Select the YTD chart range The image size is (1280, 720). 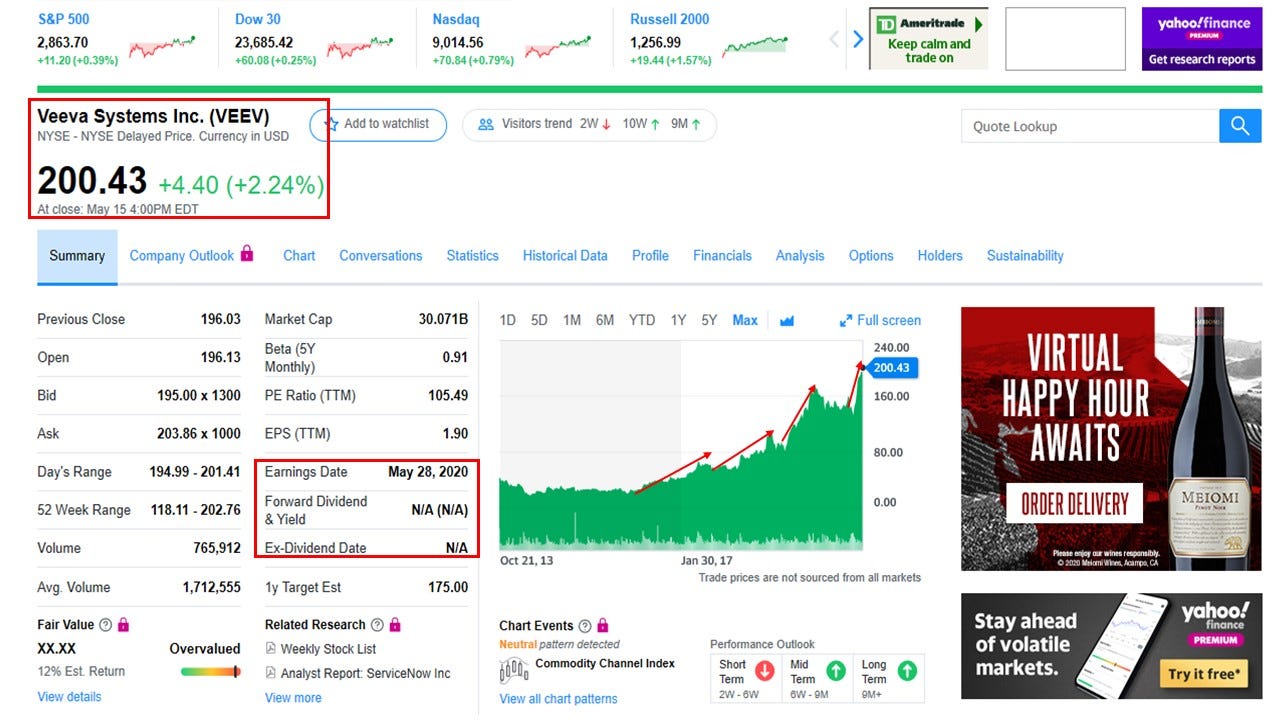[642, 321]
